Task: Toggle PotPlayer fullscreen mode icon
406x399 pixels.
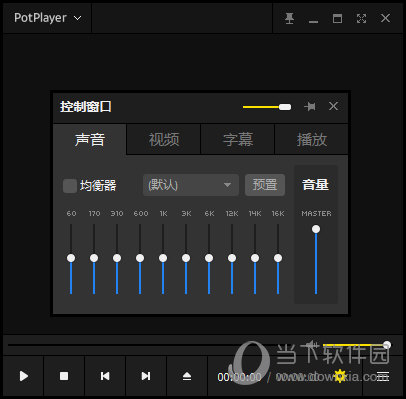Action: (x=361, y=18)
